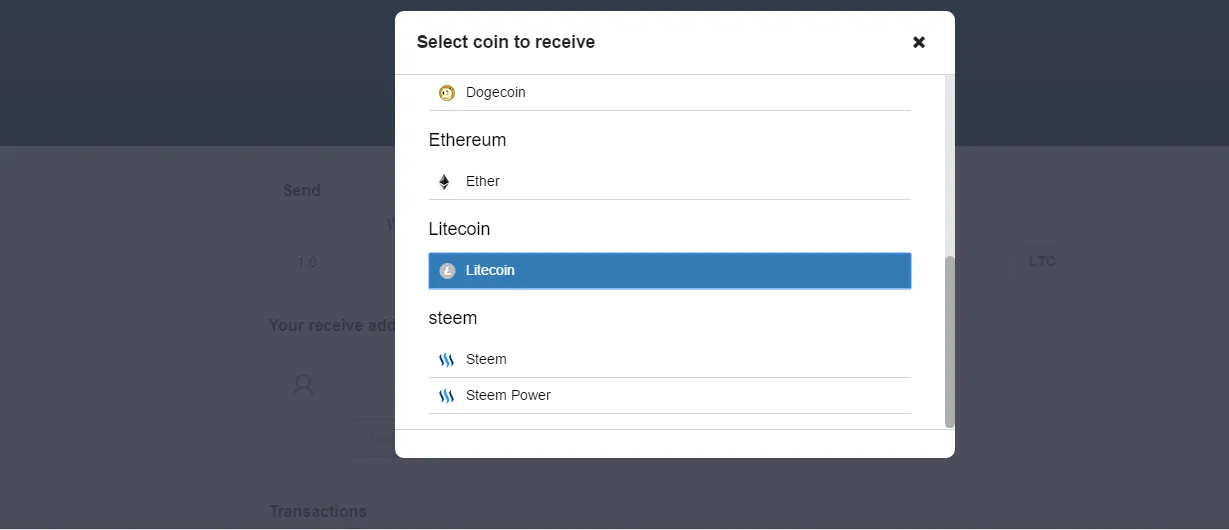Pick Steem from the list
The image size is (1229, 530).
tap(670, 360)
